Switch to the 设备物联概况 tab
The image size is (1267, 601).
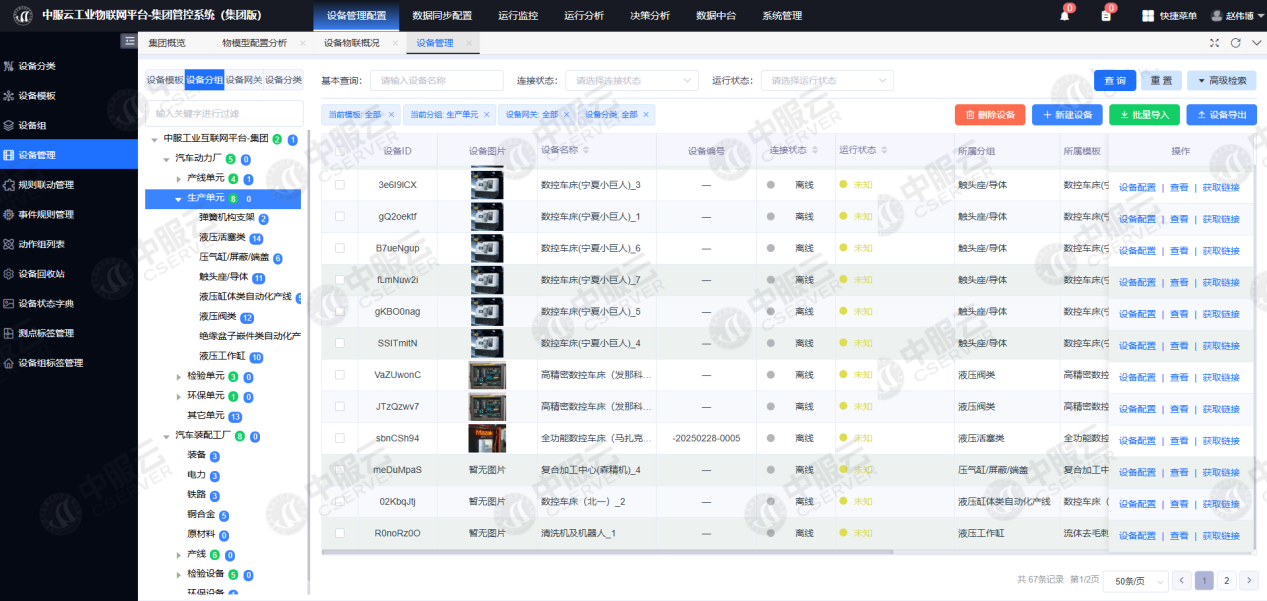(x=351, y=43)
